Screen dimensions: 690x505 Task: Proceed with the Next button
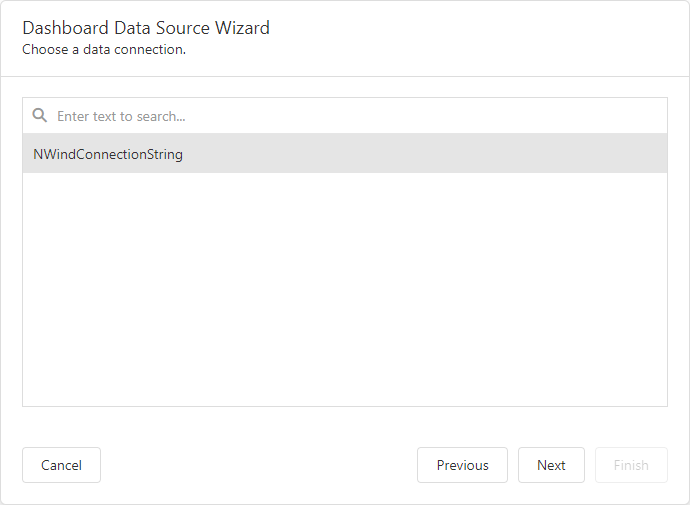coord(551,465)
